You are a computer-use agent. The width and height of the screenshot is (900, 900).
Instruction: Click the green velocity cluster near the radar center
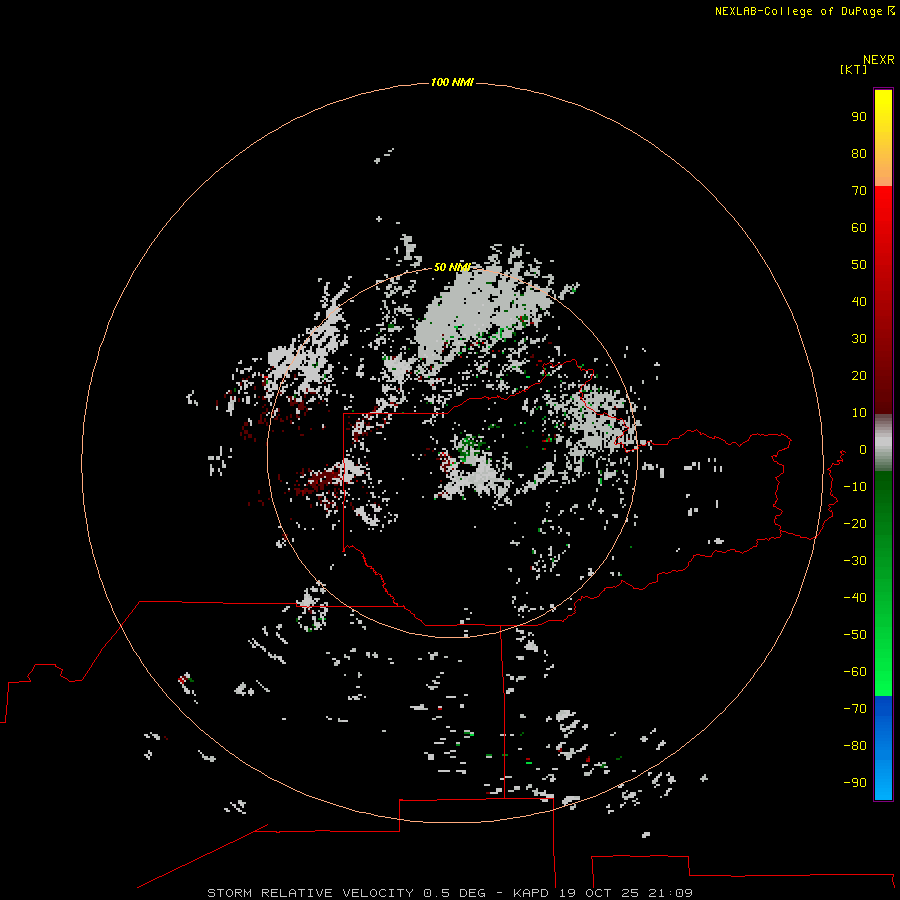click(x=471, y=445)
